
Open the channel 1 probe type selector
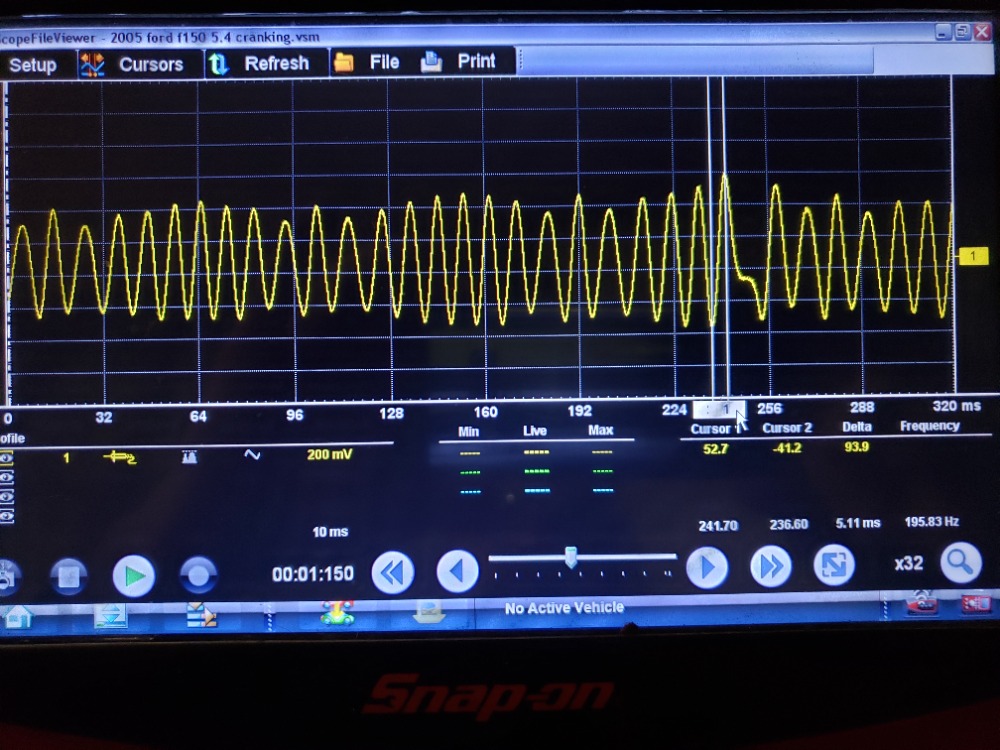point(120,456)
